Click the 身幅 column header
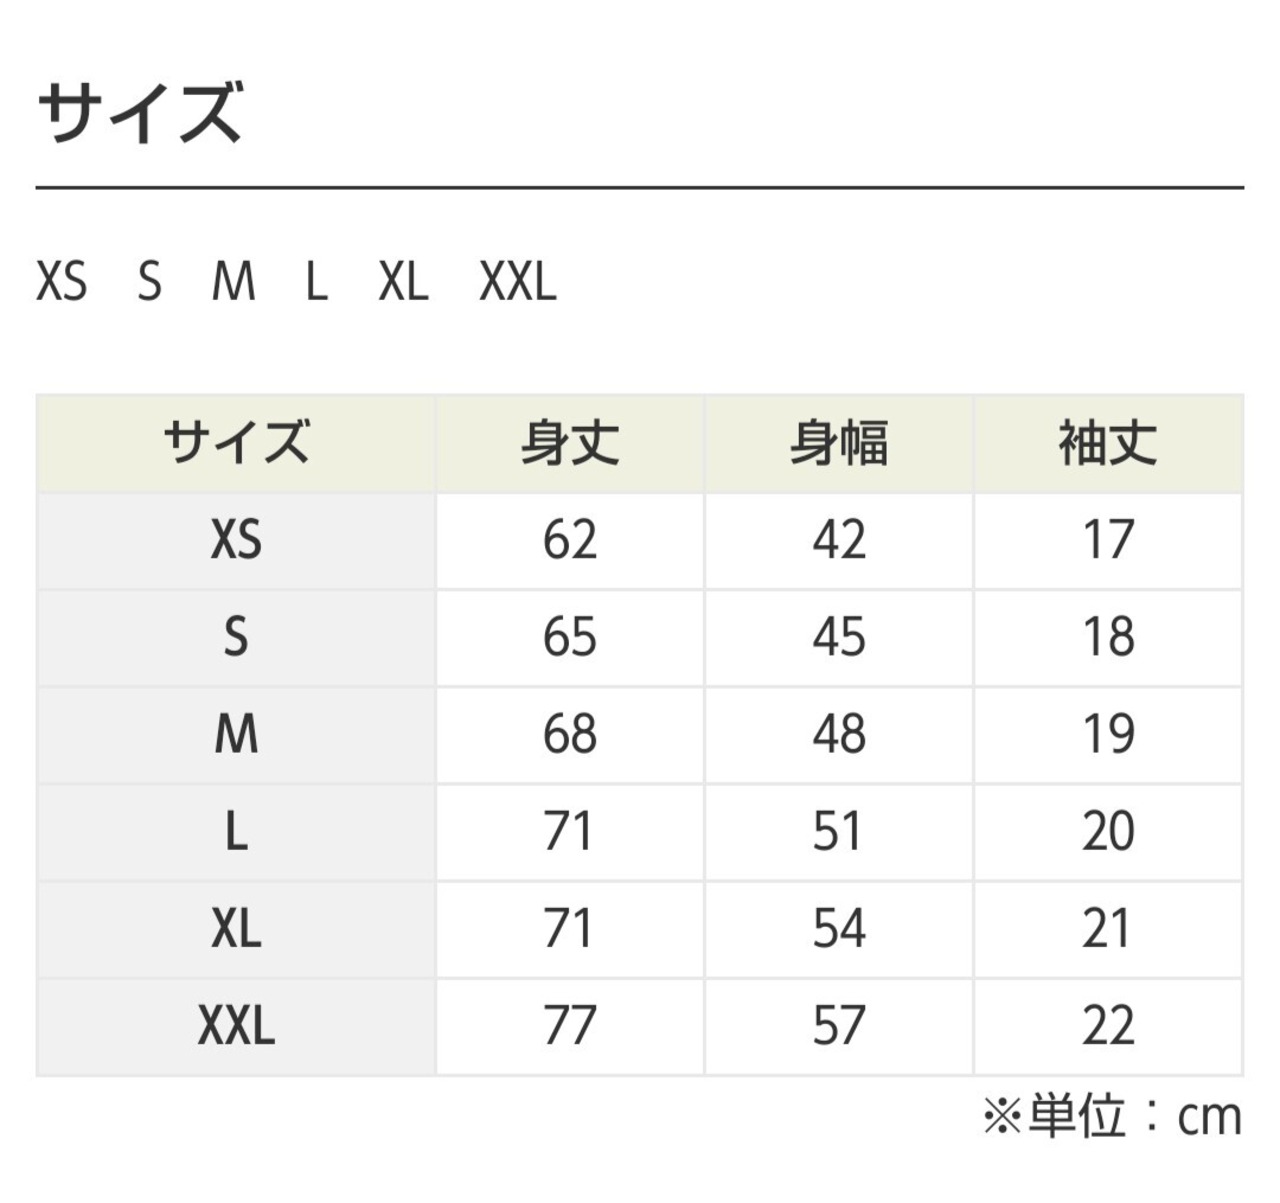The width and height of the screenshot is (1280, 1203). pyautogui.click(x=839, y=444)
